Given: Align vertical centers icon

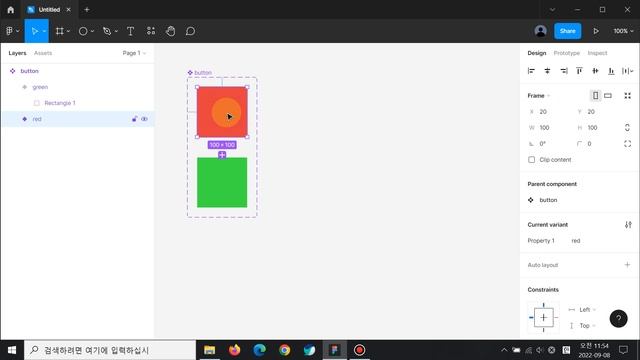Looking at the screenshot, I should point(595,71).
